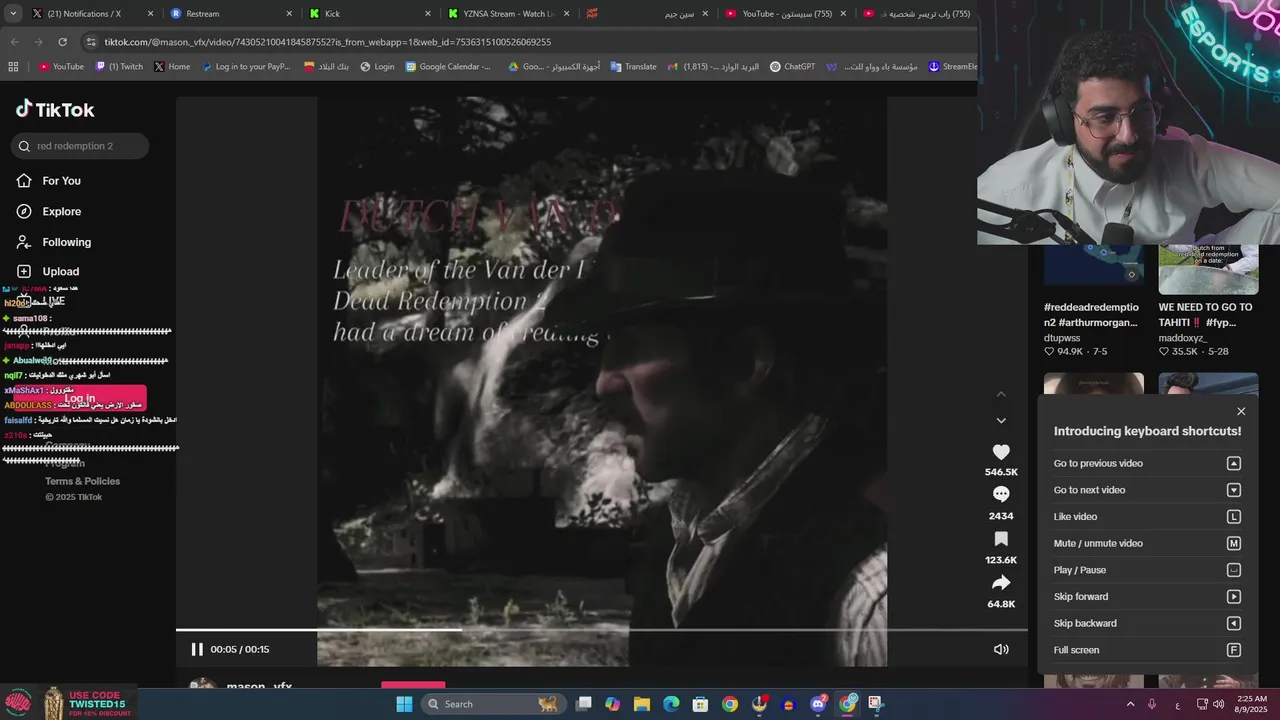Open the ChatGPT bookmark
1280x720 pixels.
tap(792, 67)
